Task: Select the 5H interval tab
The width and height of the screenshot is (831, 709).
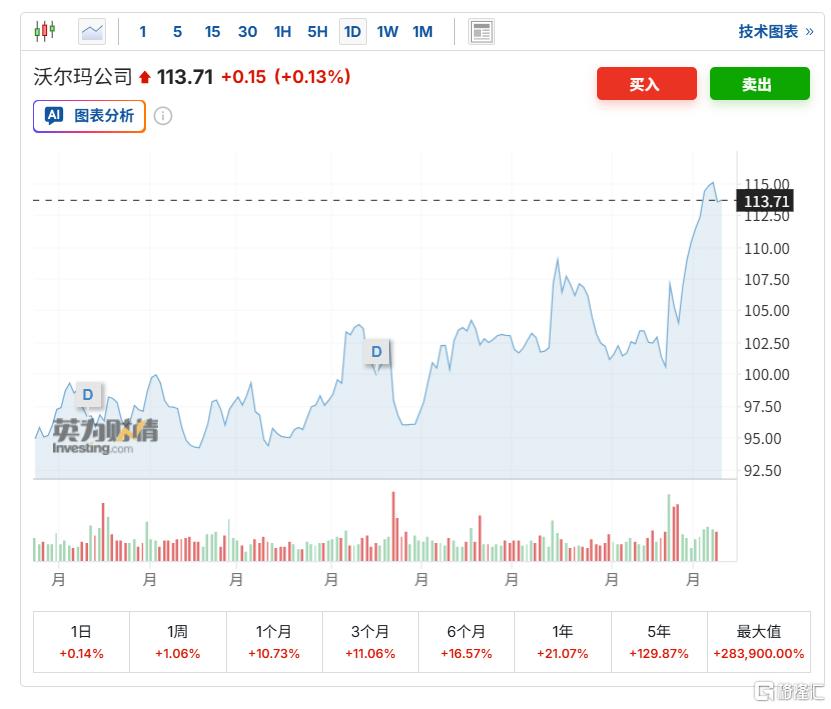Action: click(x=317, y=31)
